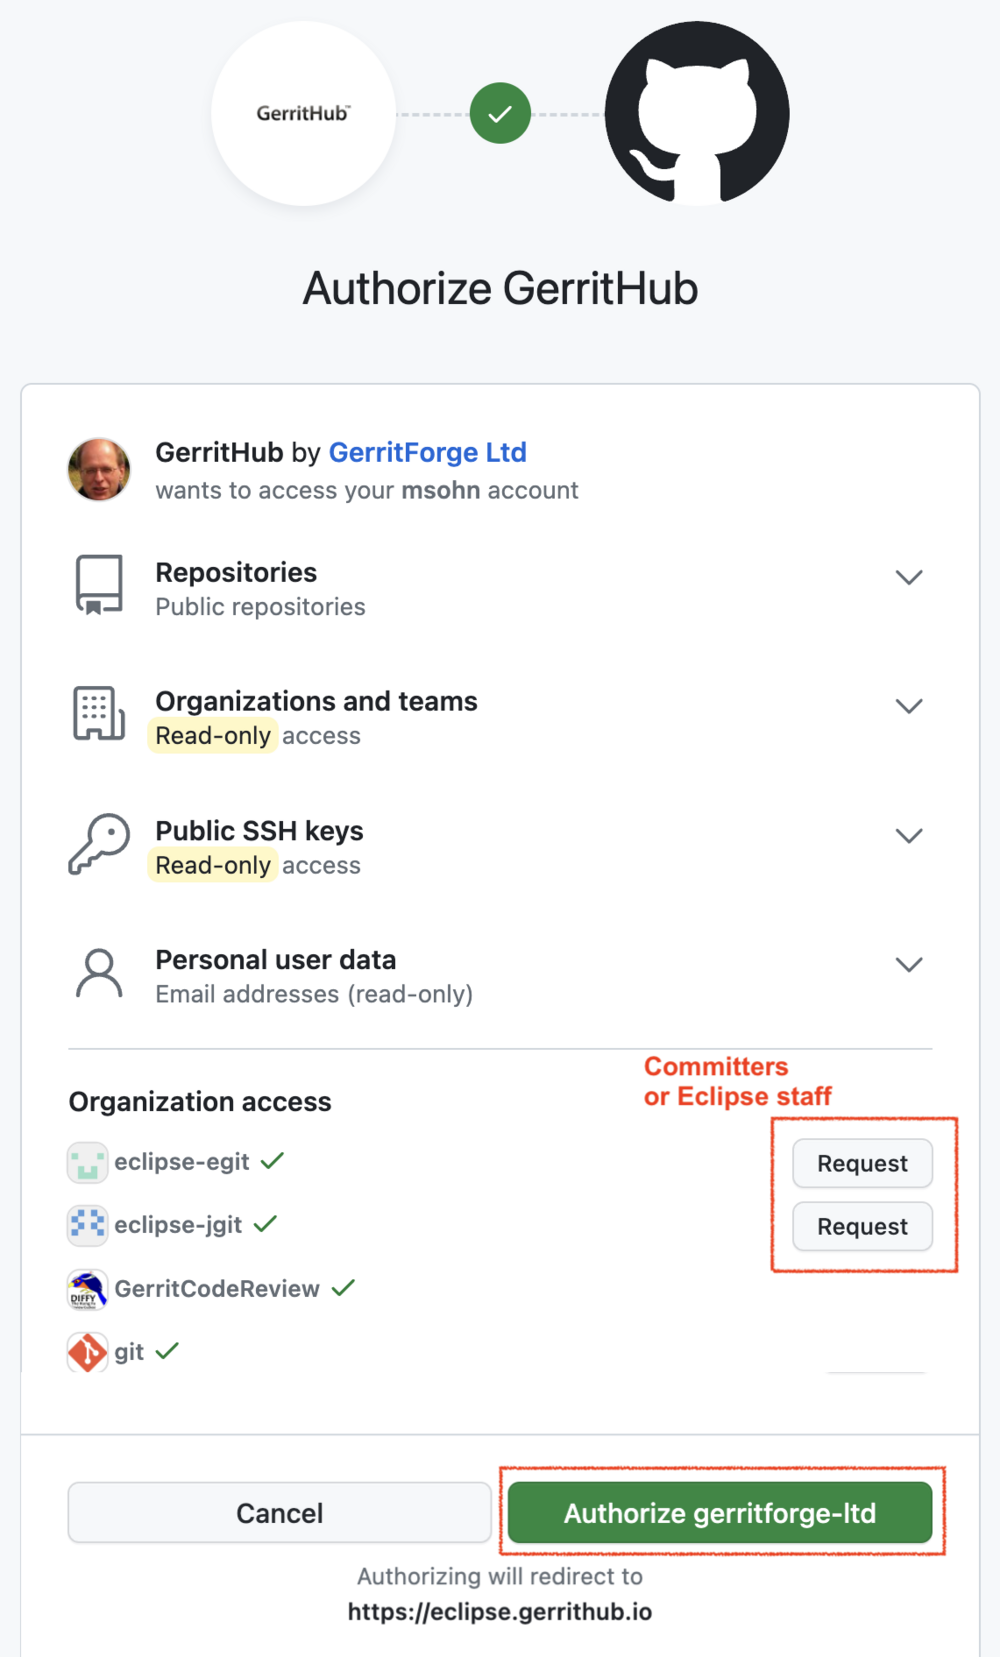This screenshot has width=1000, height=1657.
Task: Click the Cancel button
Action: click(x=279, y=1513)
